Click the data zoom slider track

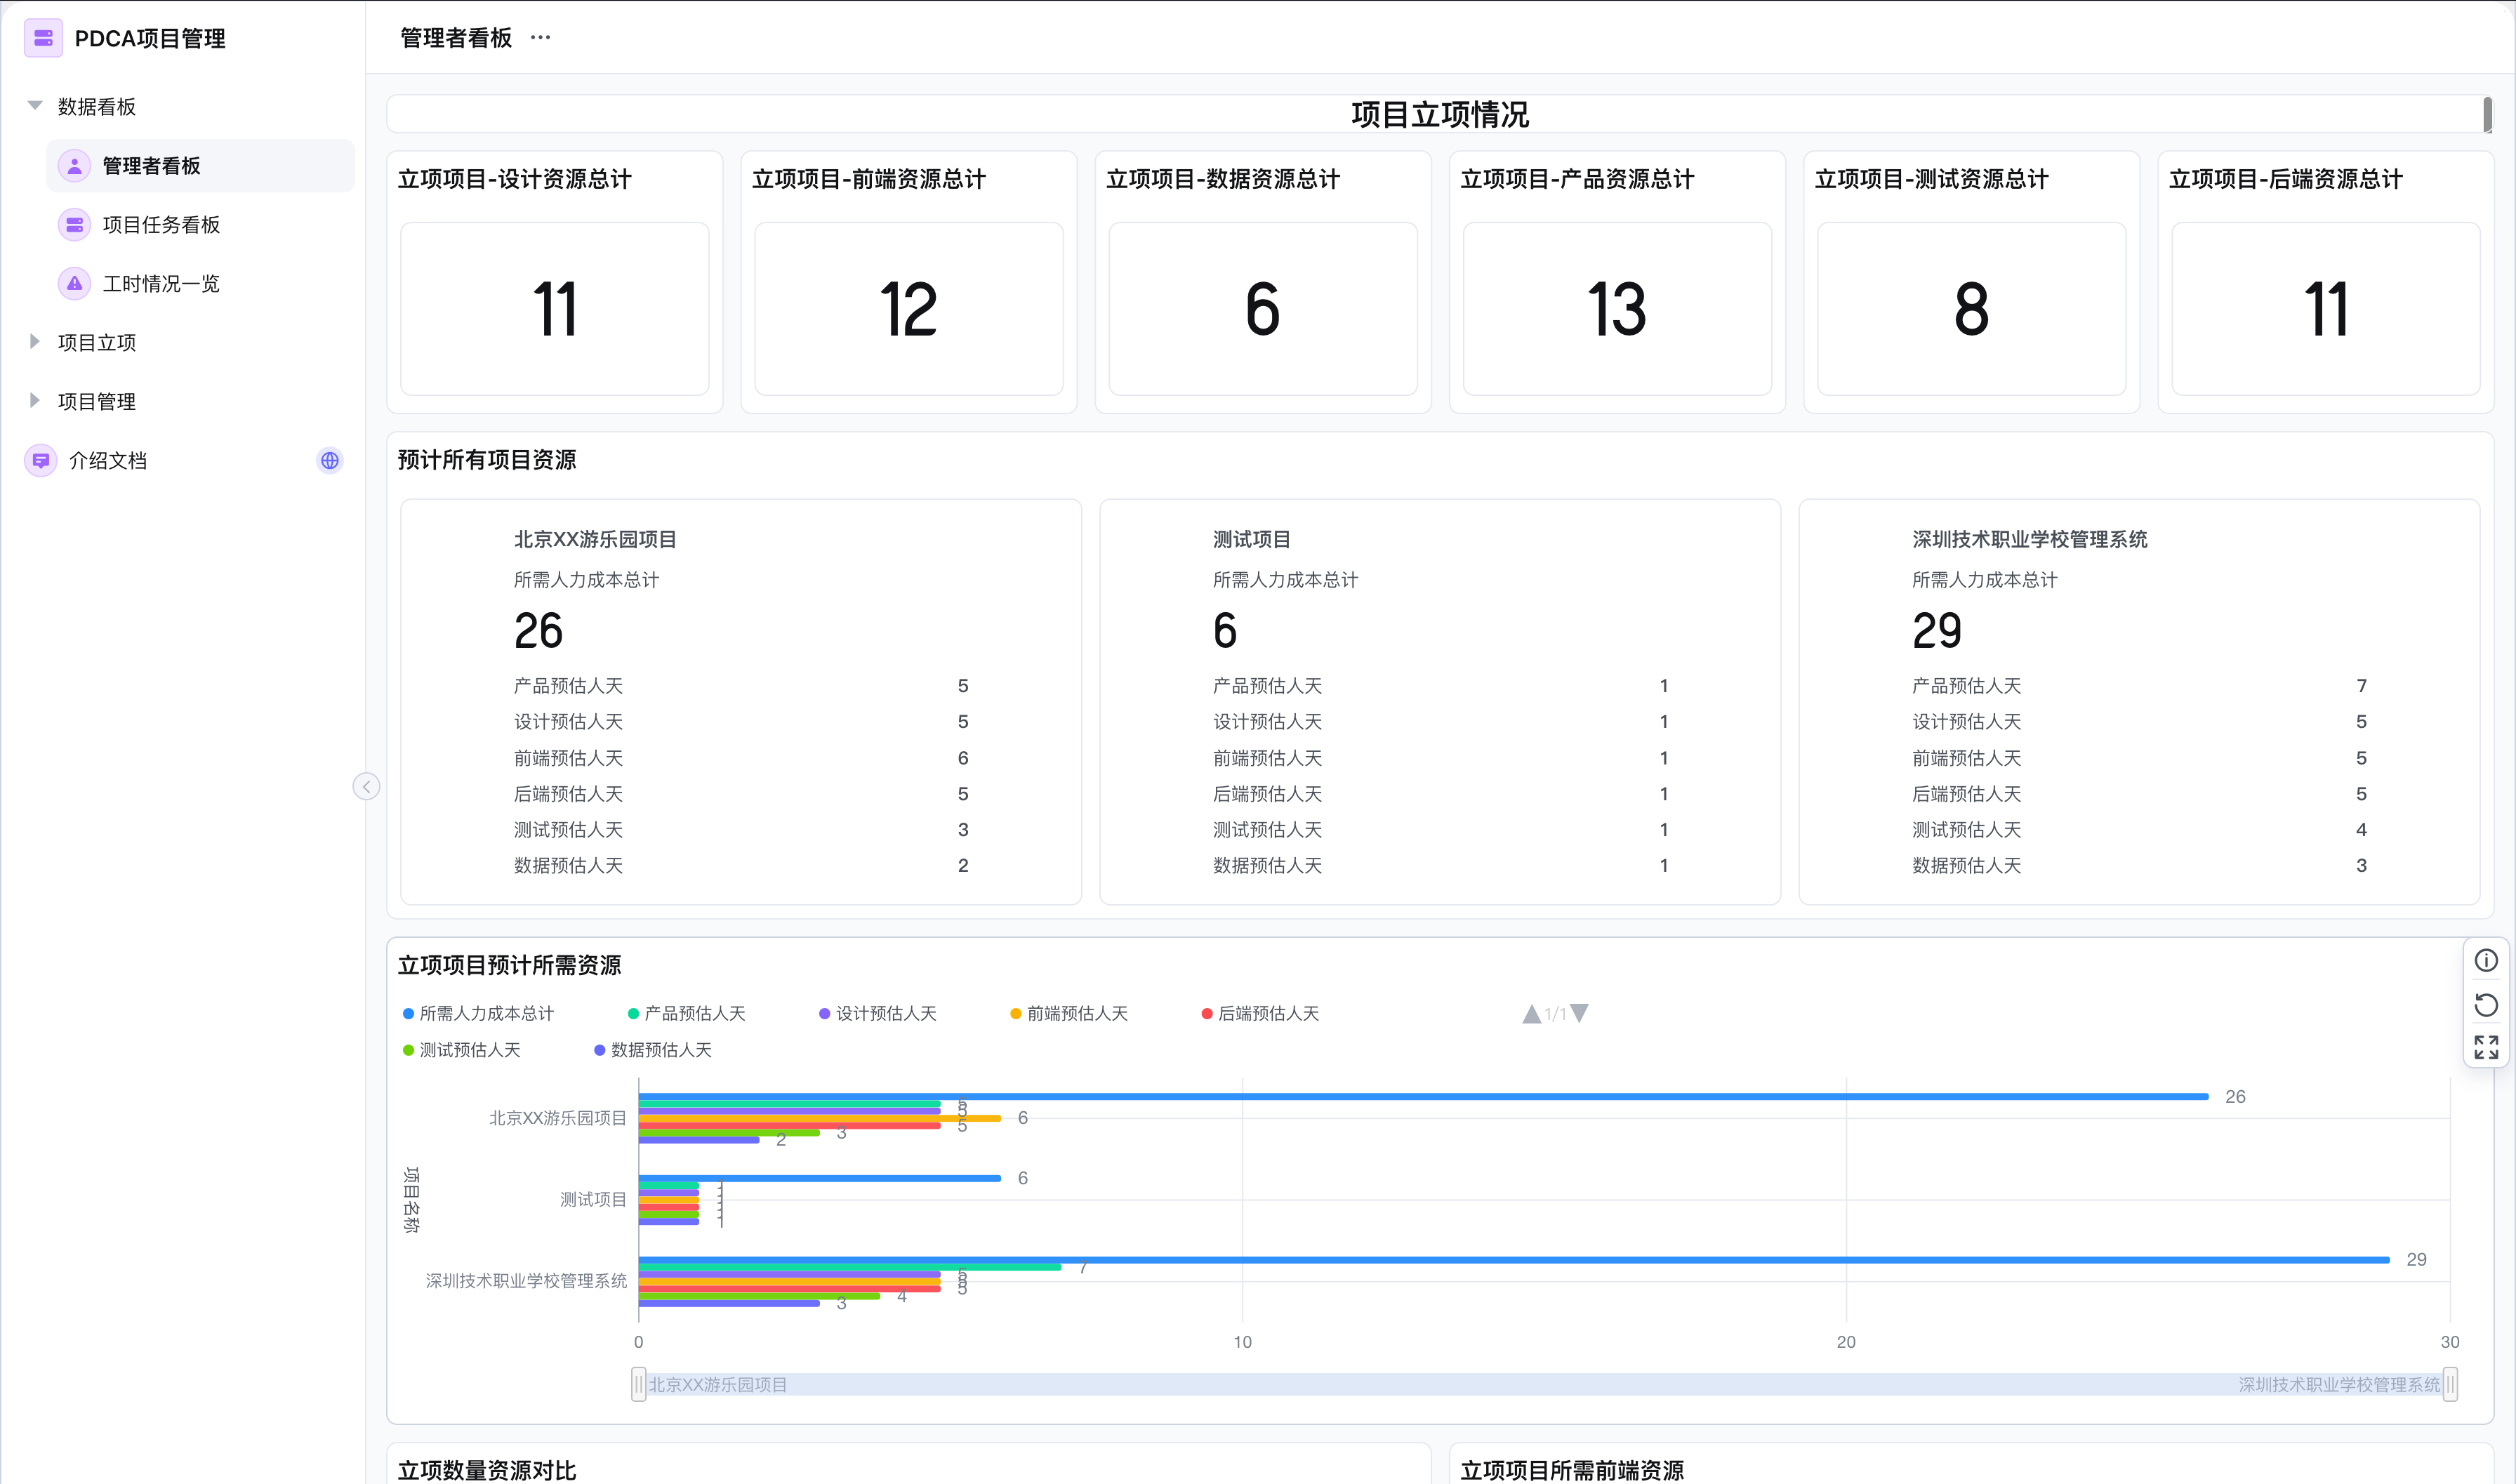point(1544,1385)
